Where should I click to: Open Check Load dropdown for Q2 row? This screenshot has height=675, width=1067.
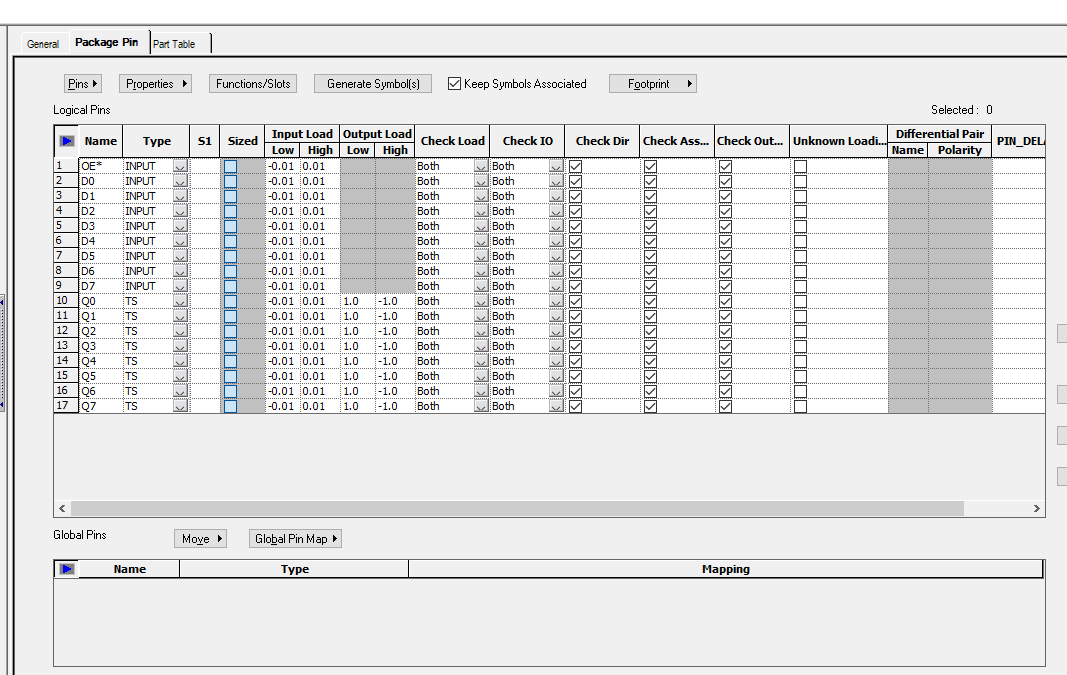481,331
